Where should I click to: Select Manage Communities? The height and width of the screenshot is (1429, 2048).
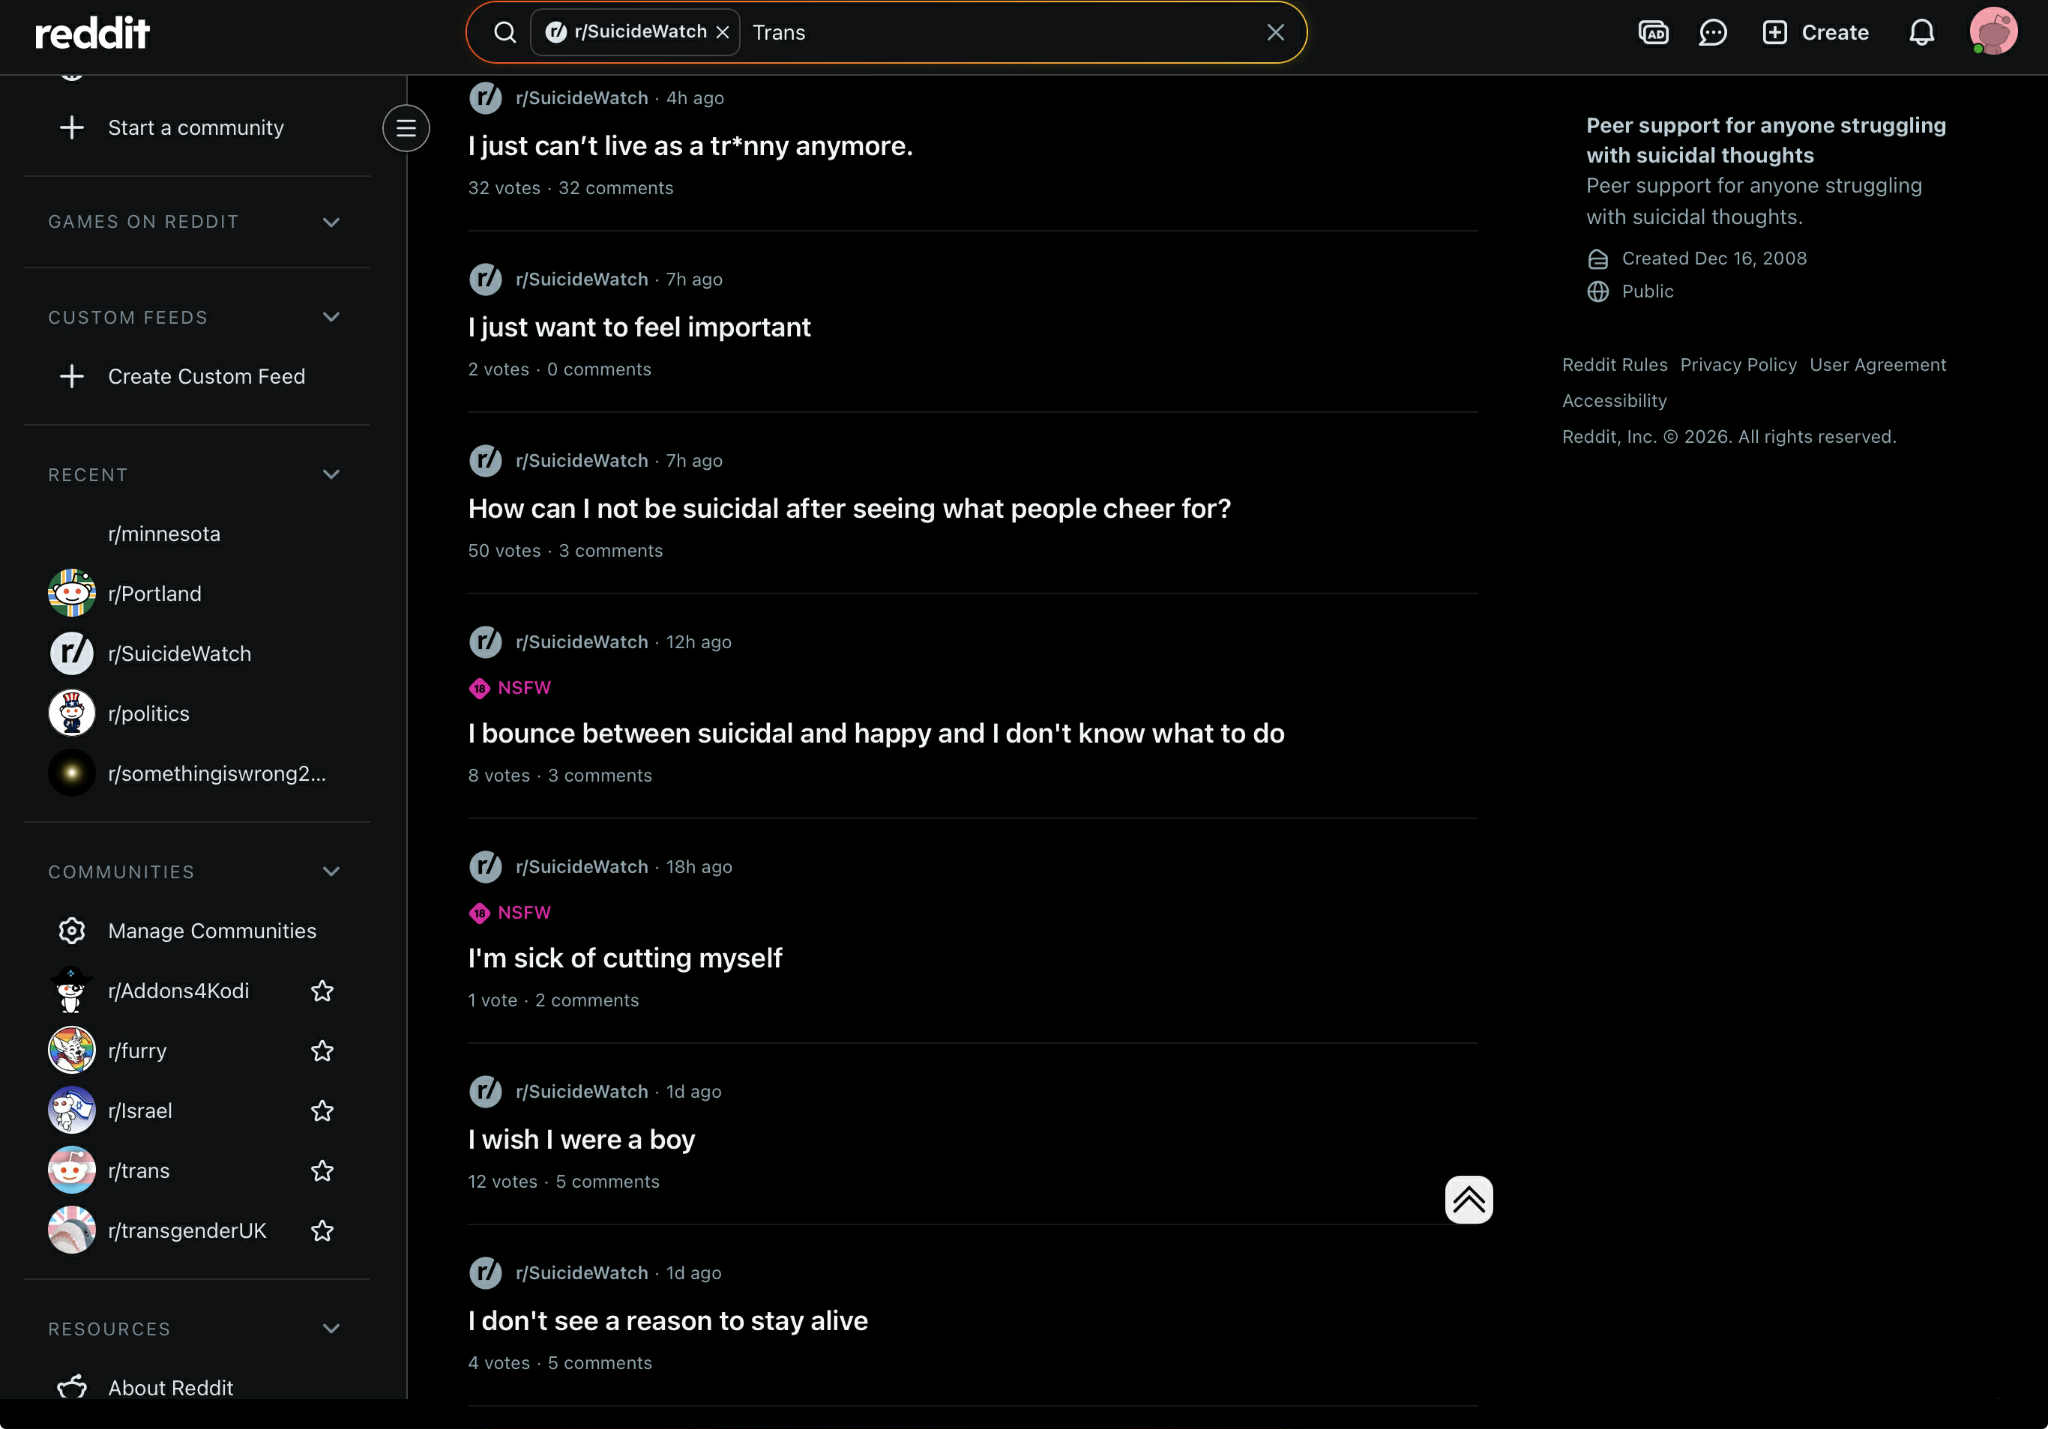(211, 931)
